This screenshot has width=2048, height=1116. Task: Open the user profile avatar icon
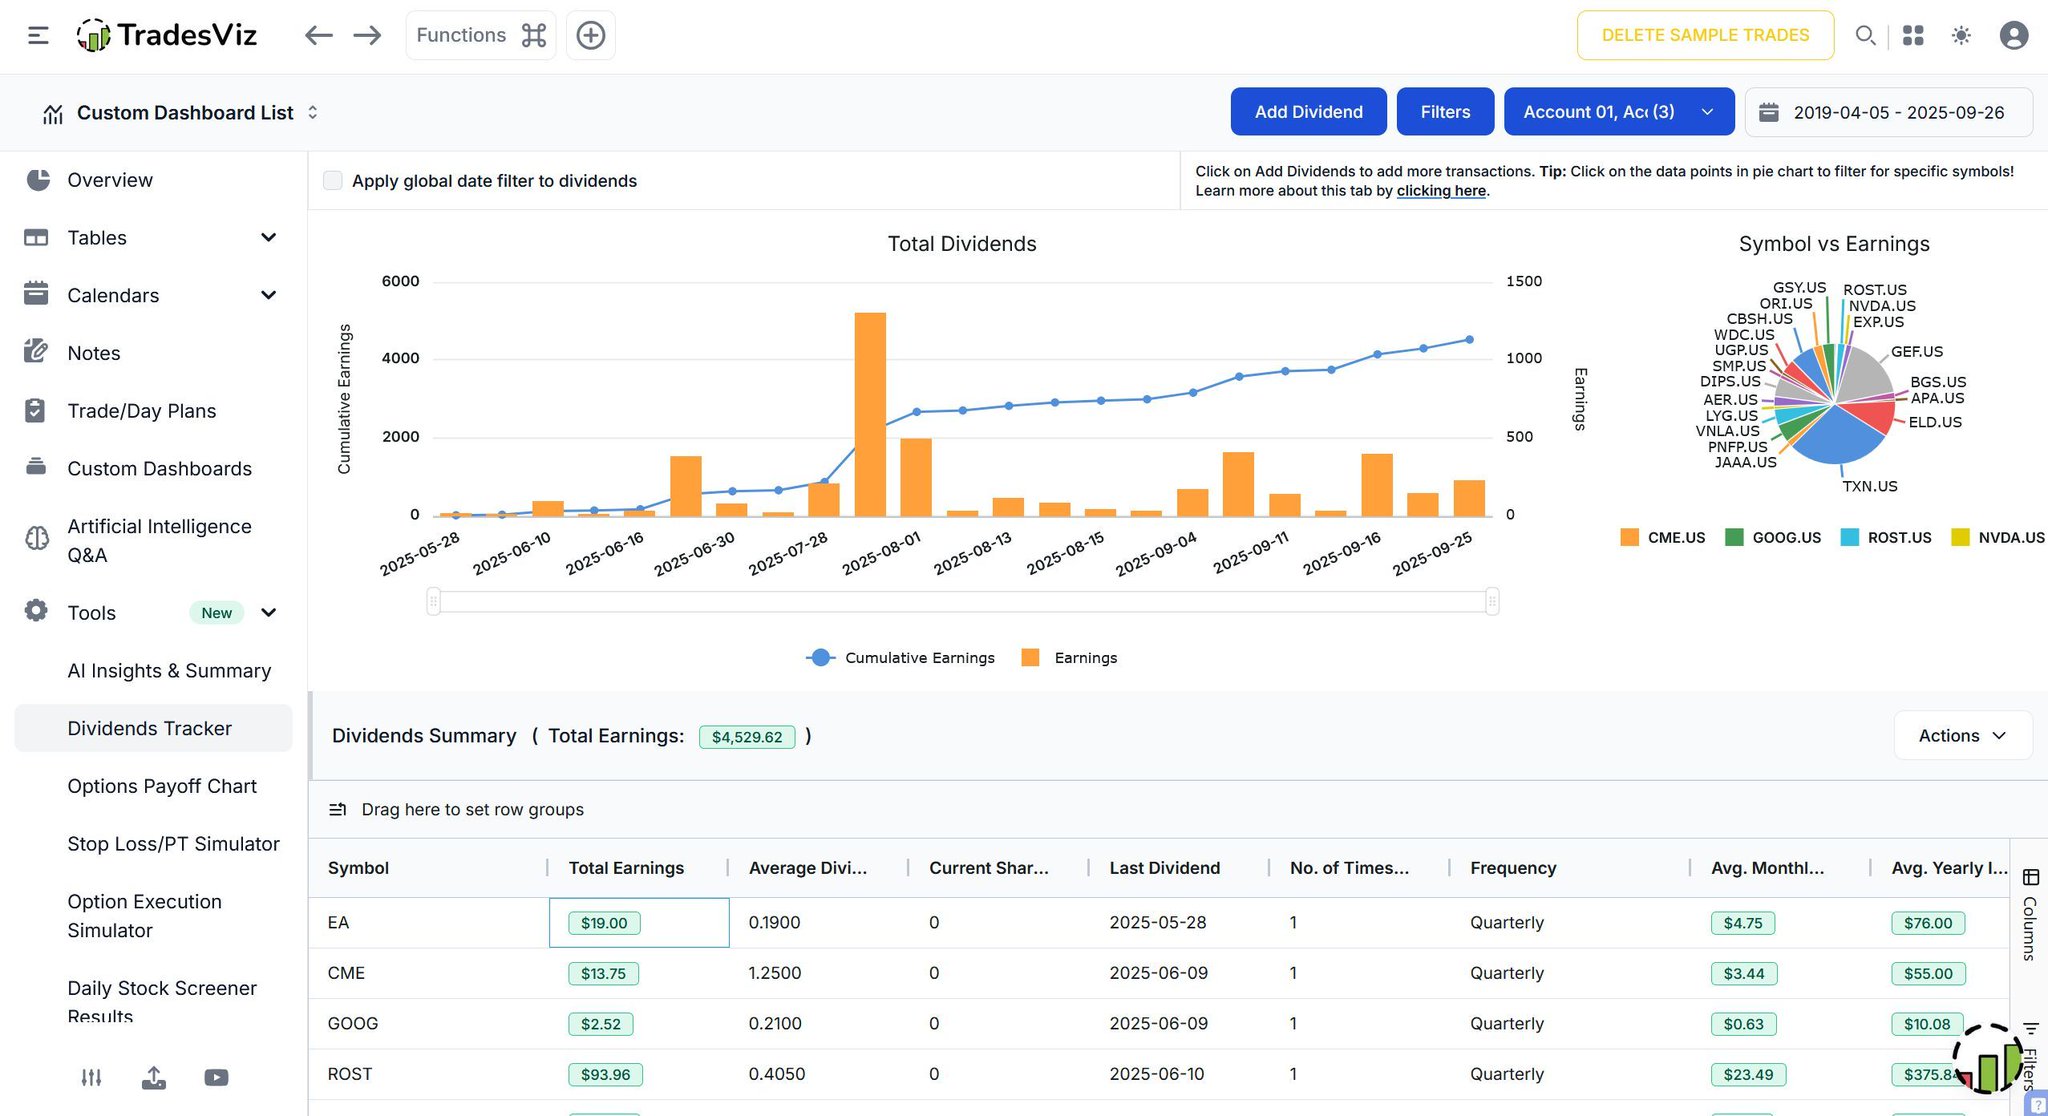pos(2013,36)
